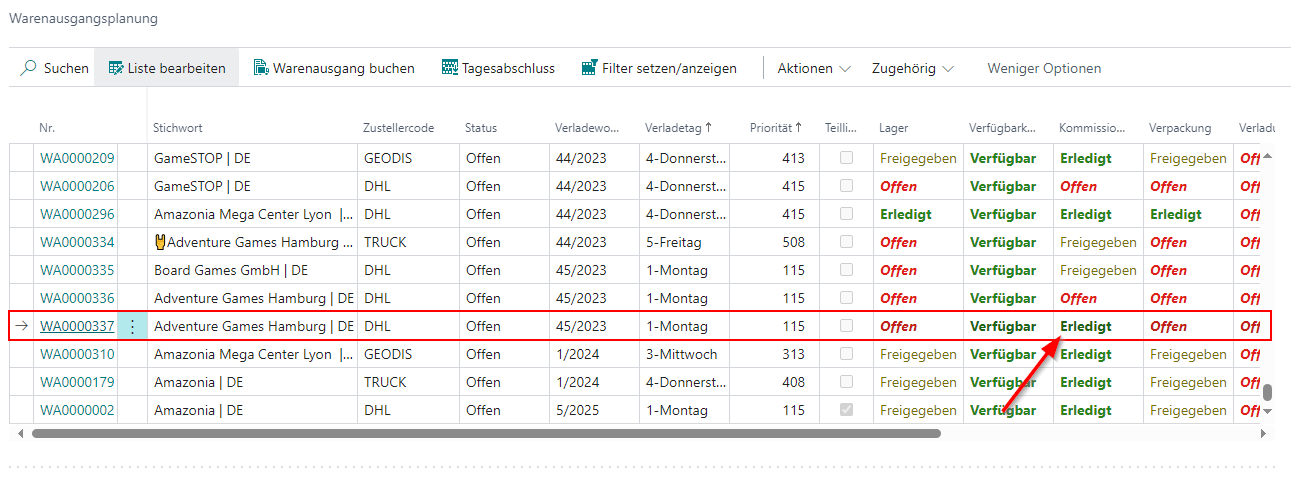Toggle Teillieferung checkbox for WA0000334

[846, 242]
